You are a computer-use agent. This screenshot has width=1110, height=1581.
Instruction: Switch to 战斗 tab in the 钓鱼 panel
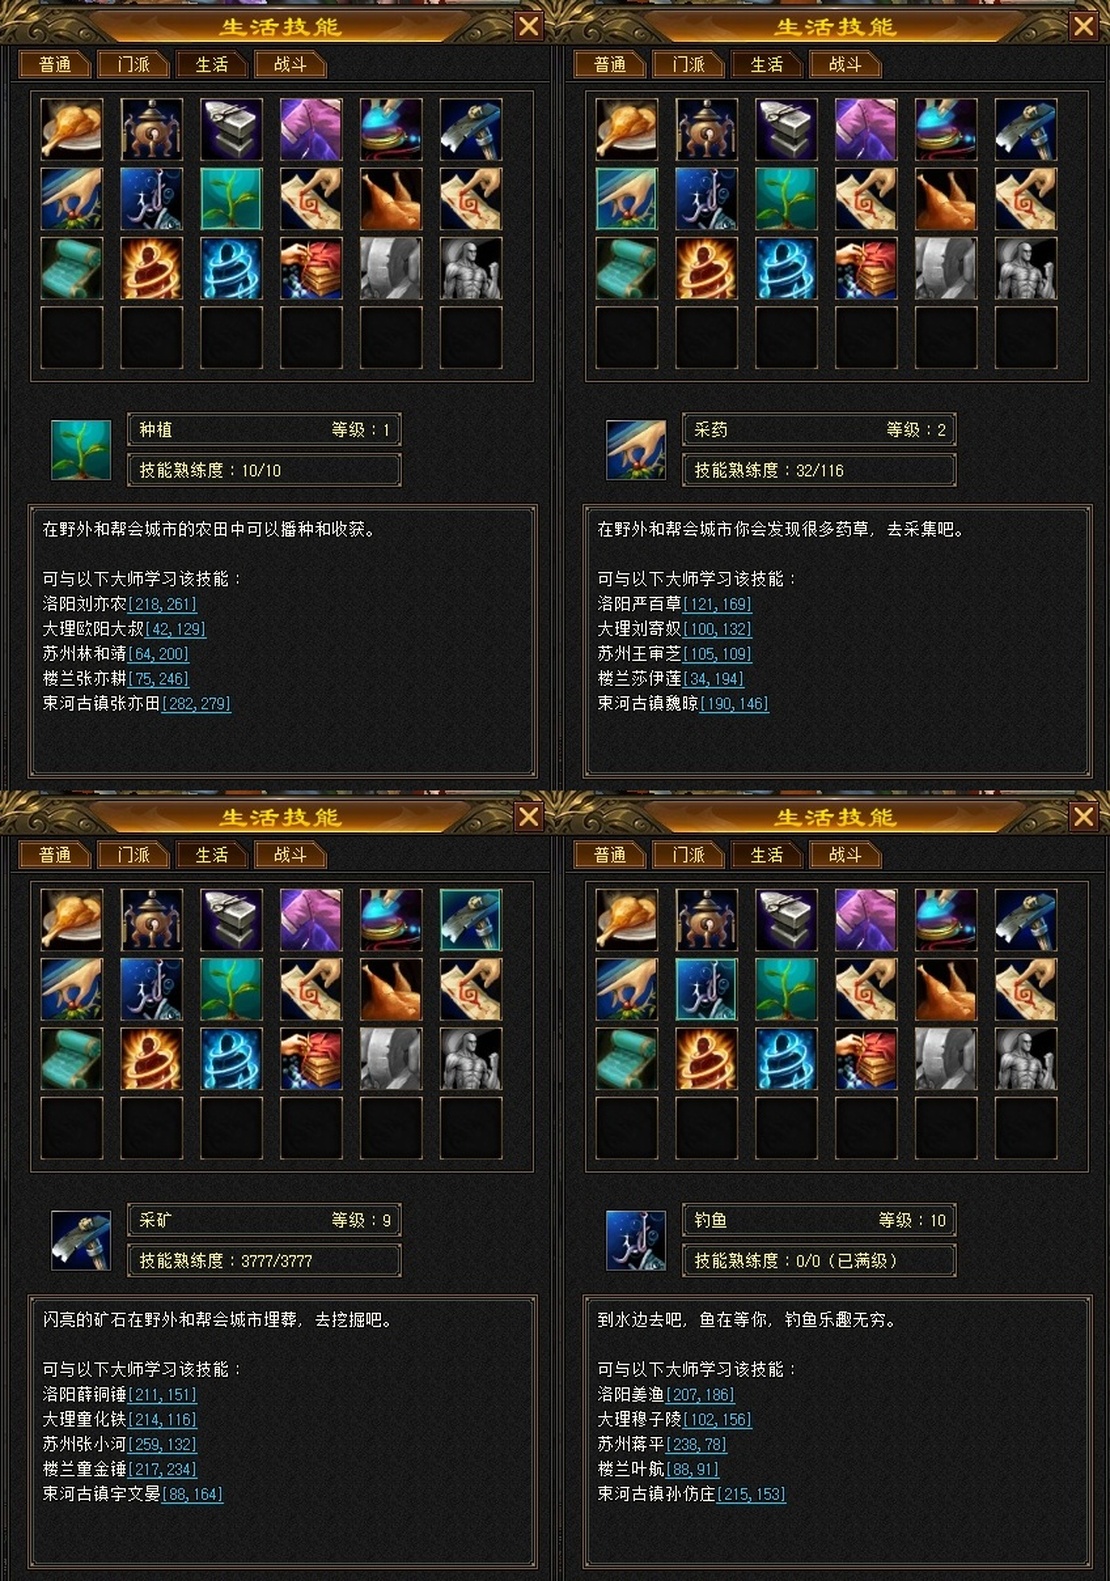(x=845, y=855)
